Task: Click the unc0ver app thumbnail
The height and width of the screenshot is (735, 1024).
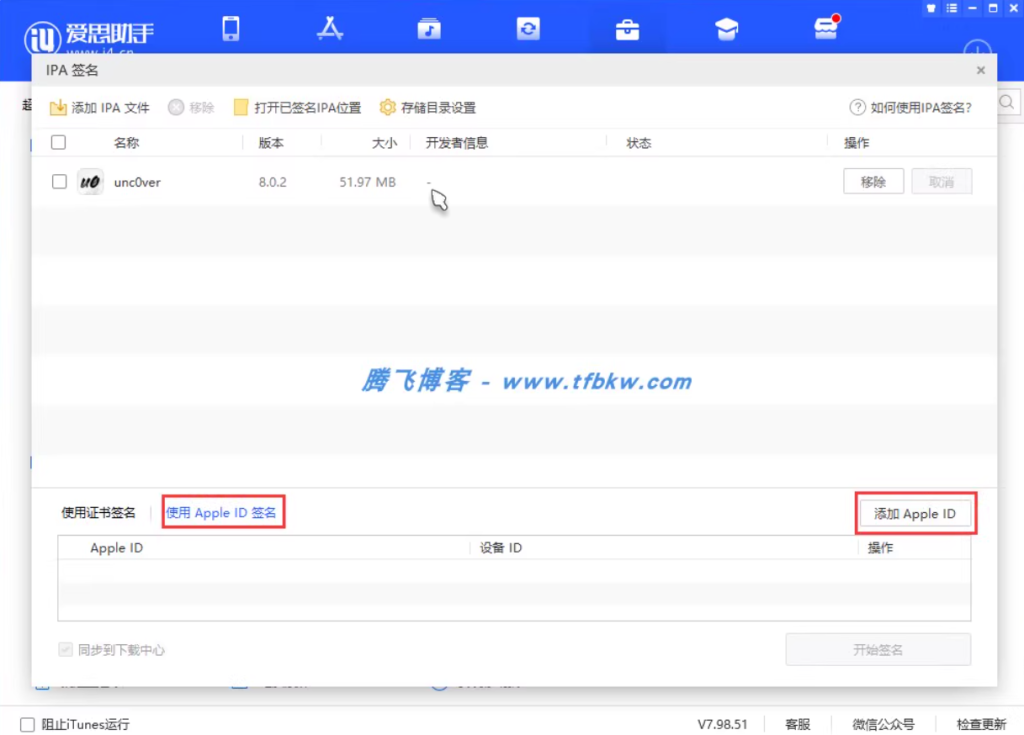Action: [89, 182]
